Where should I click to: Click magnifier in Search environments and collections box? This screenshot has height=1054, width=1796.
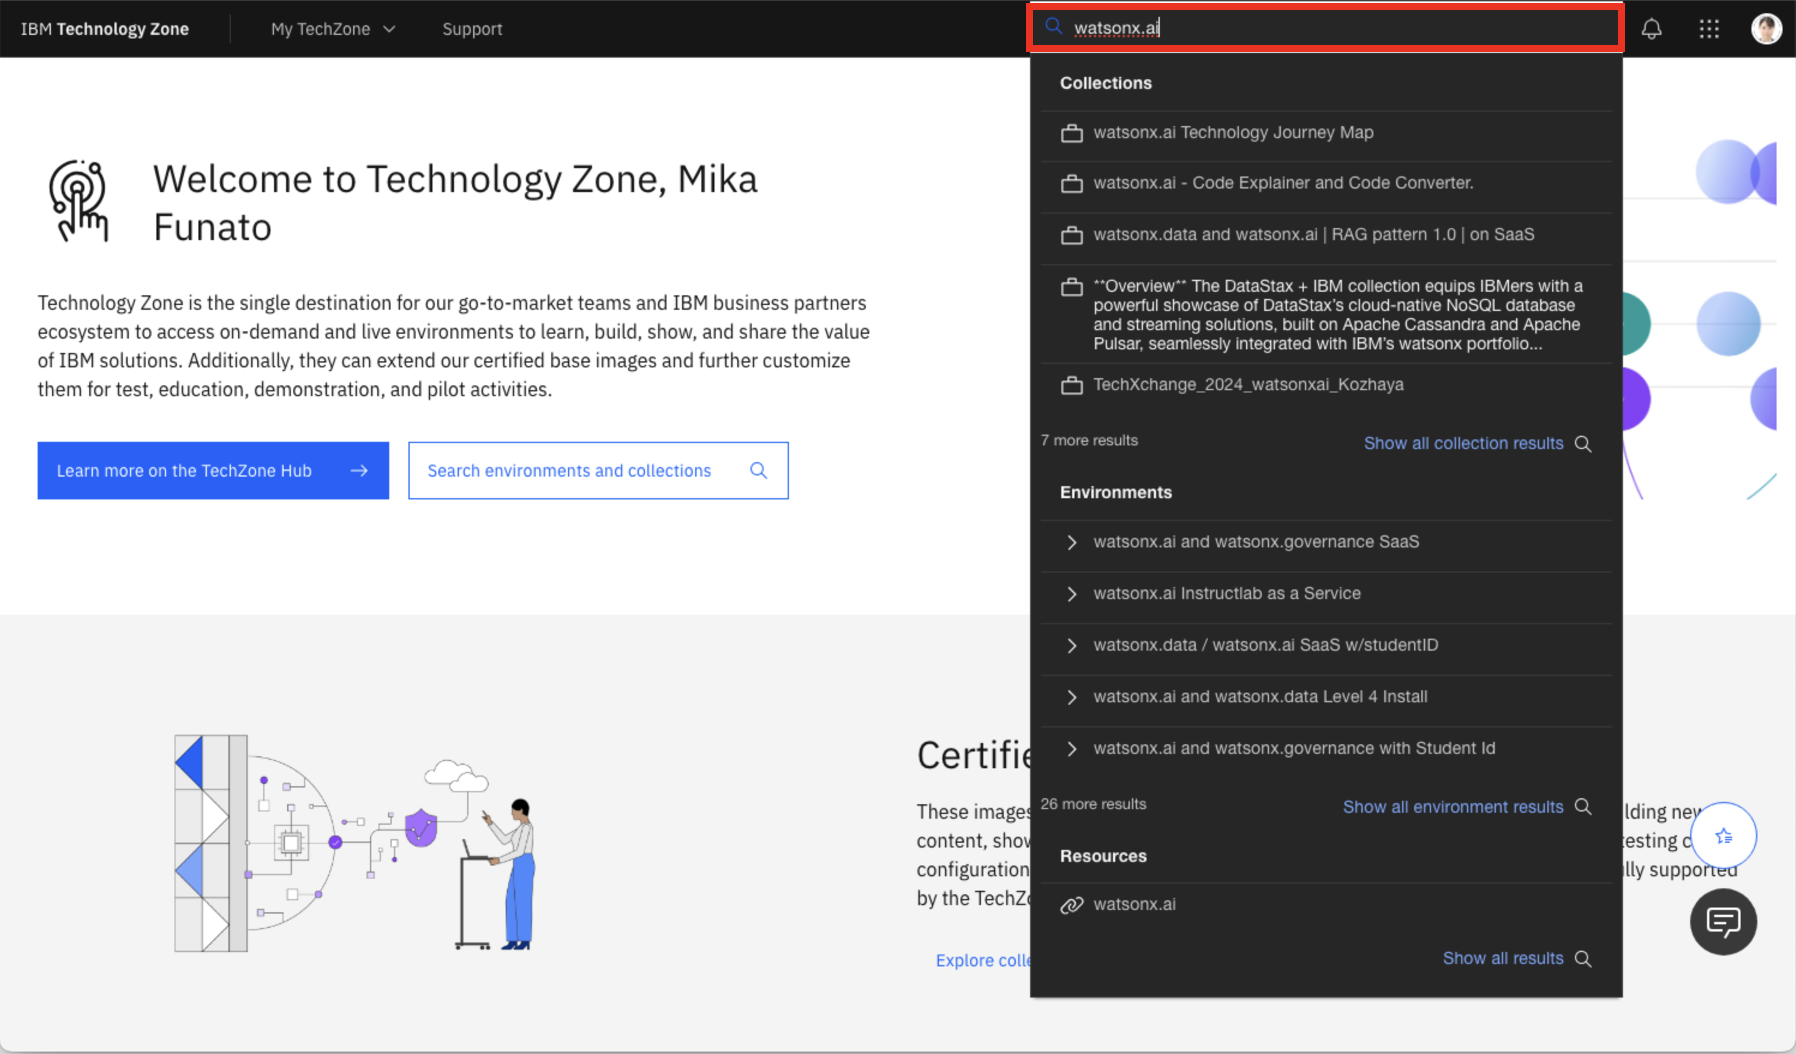[759, 471]
